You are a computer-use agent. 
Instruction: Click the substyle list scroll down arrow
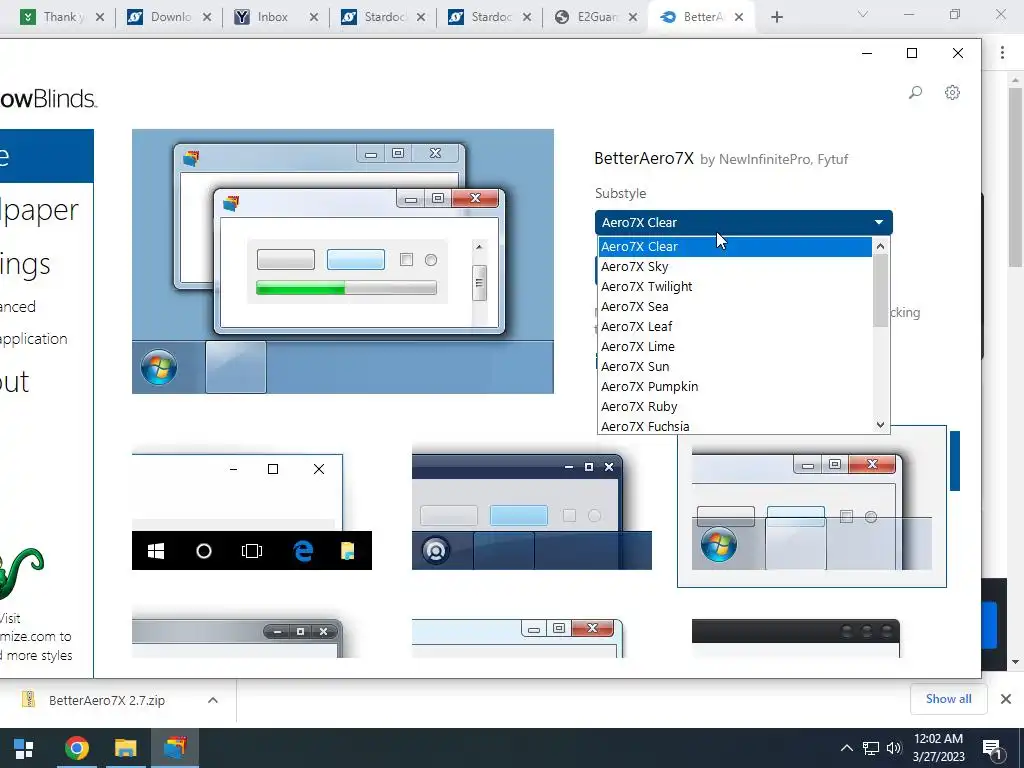tap(880, 424)
